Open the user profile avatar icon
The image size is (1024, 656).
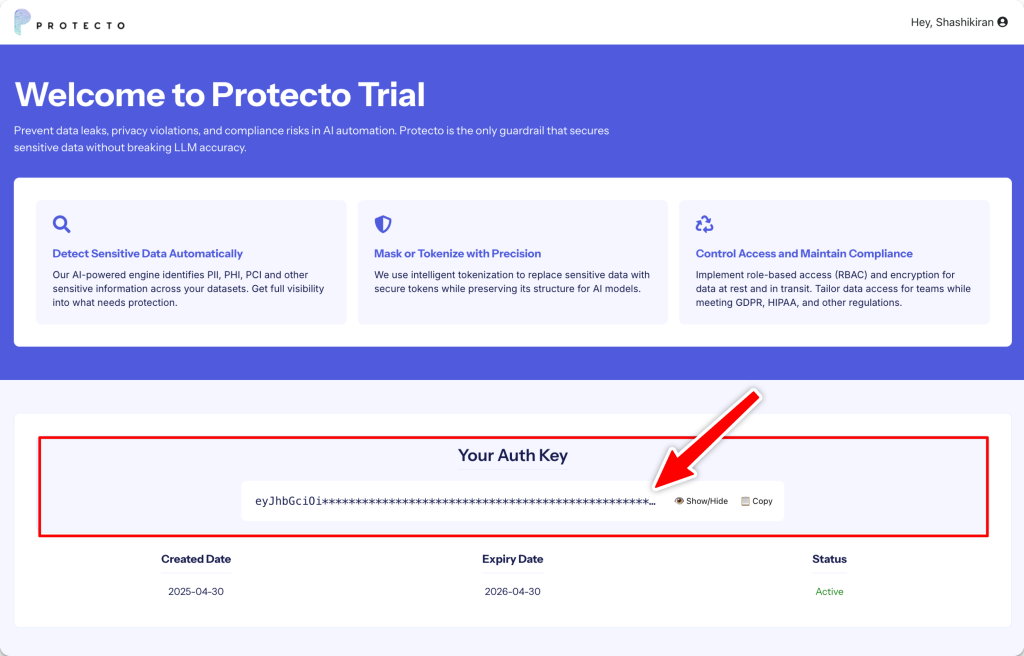pyautogui.click(x=1003, y=22)
